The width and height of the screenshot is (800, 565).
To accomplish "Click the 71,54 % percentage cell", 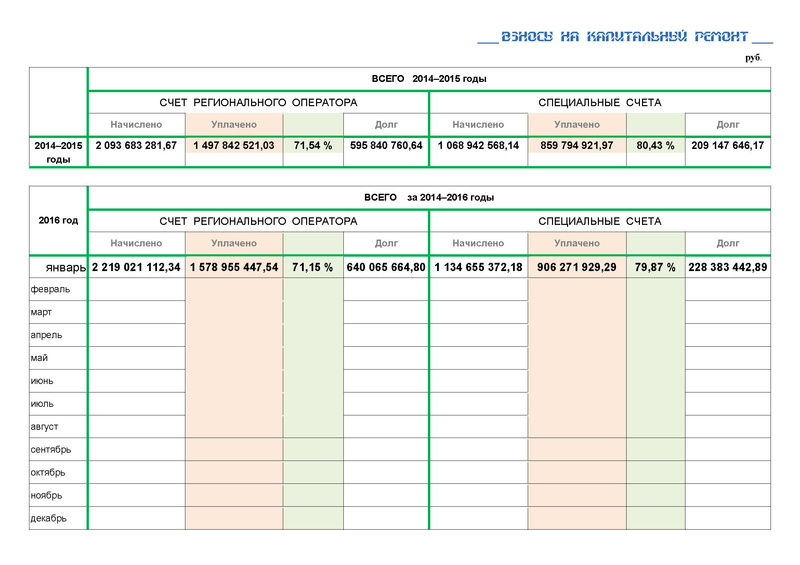I will click(313, 145).
